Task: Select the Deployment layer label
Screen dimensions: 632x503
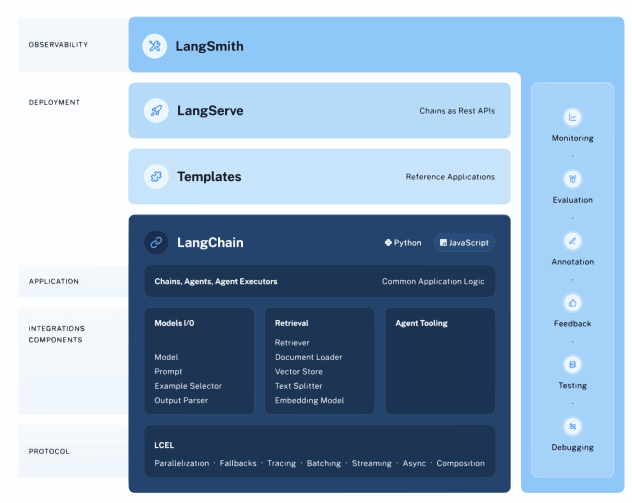Action: [x=54, y=102]
